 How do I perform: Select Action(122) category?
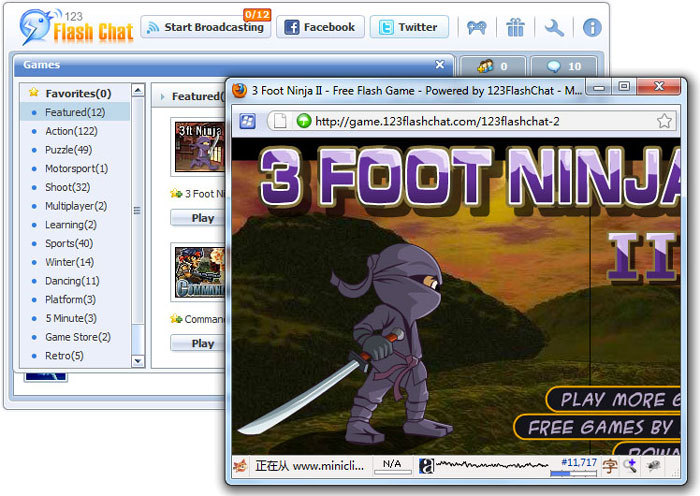point(75,131)
